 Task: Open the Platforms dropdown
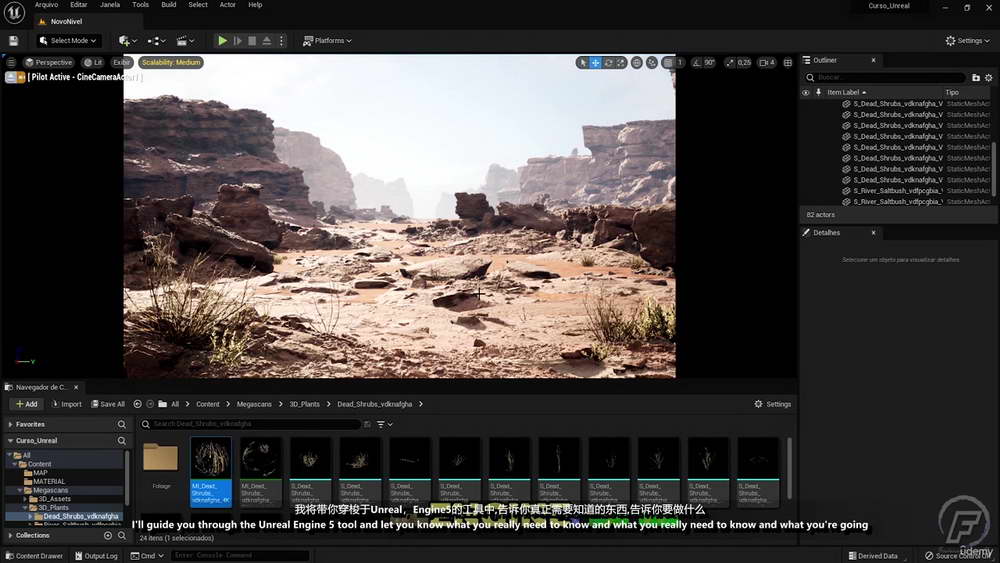point(327,41)
